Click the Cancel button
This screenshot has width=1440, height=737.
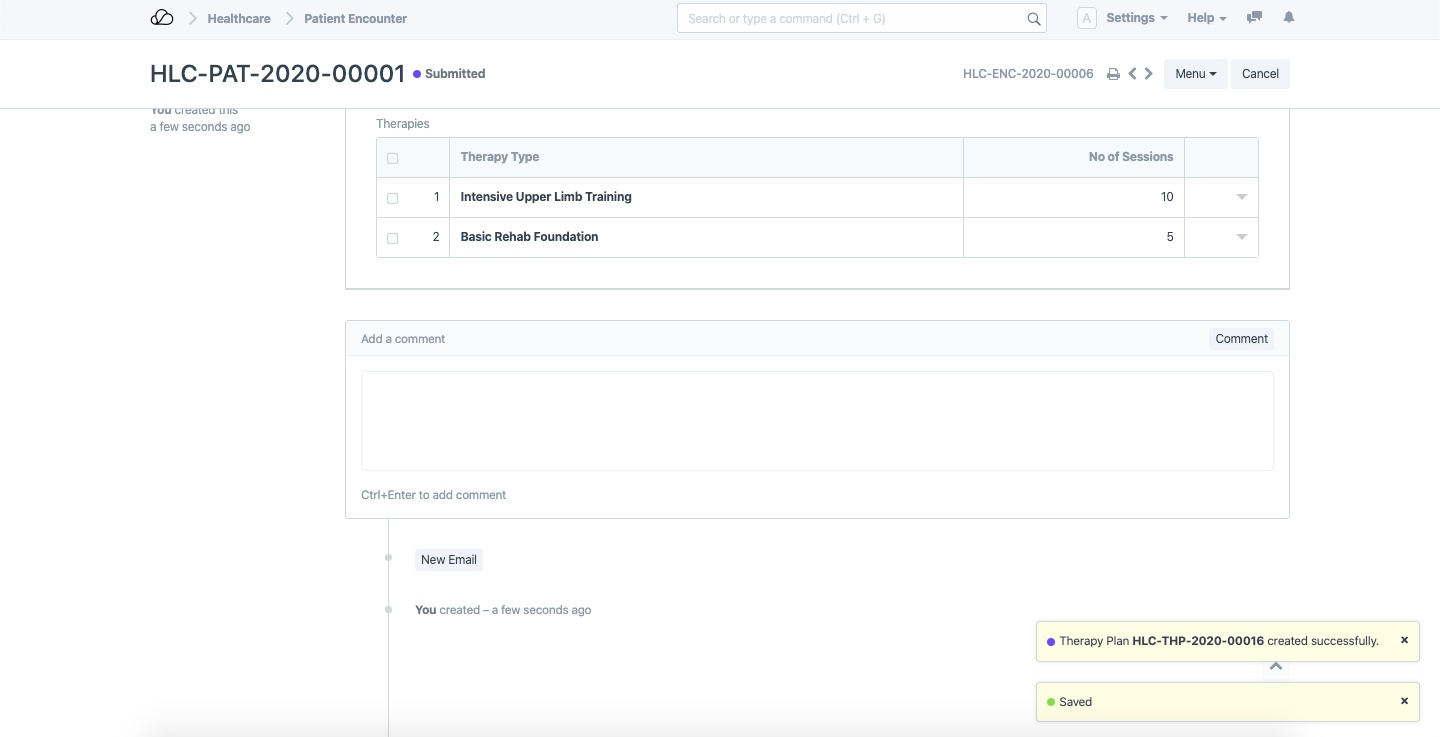pos(1260,74)
